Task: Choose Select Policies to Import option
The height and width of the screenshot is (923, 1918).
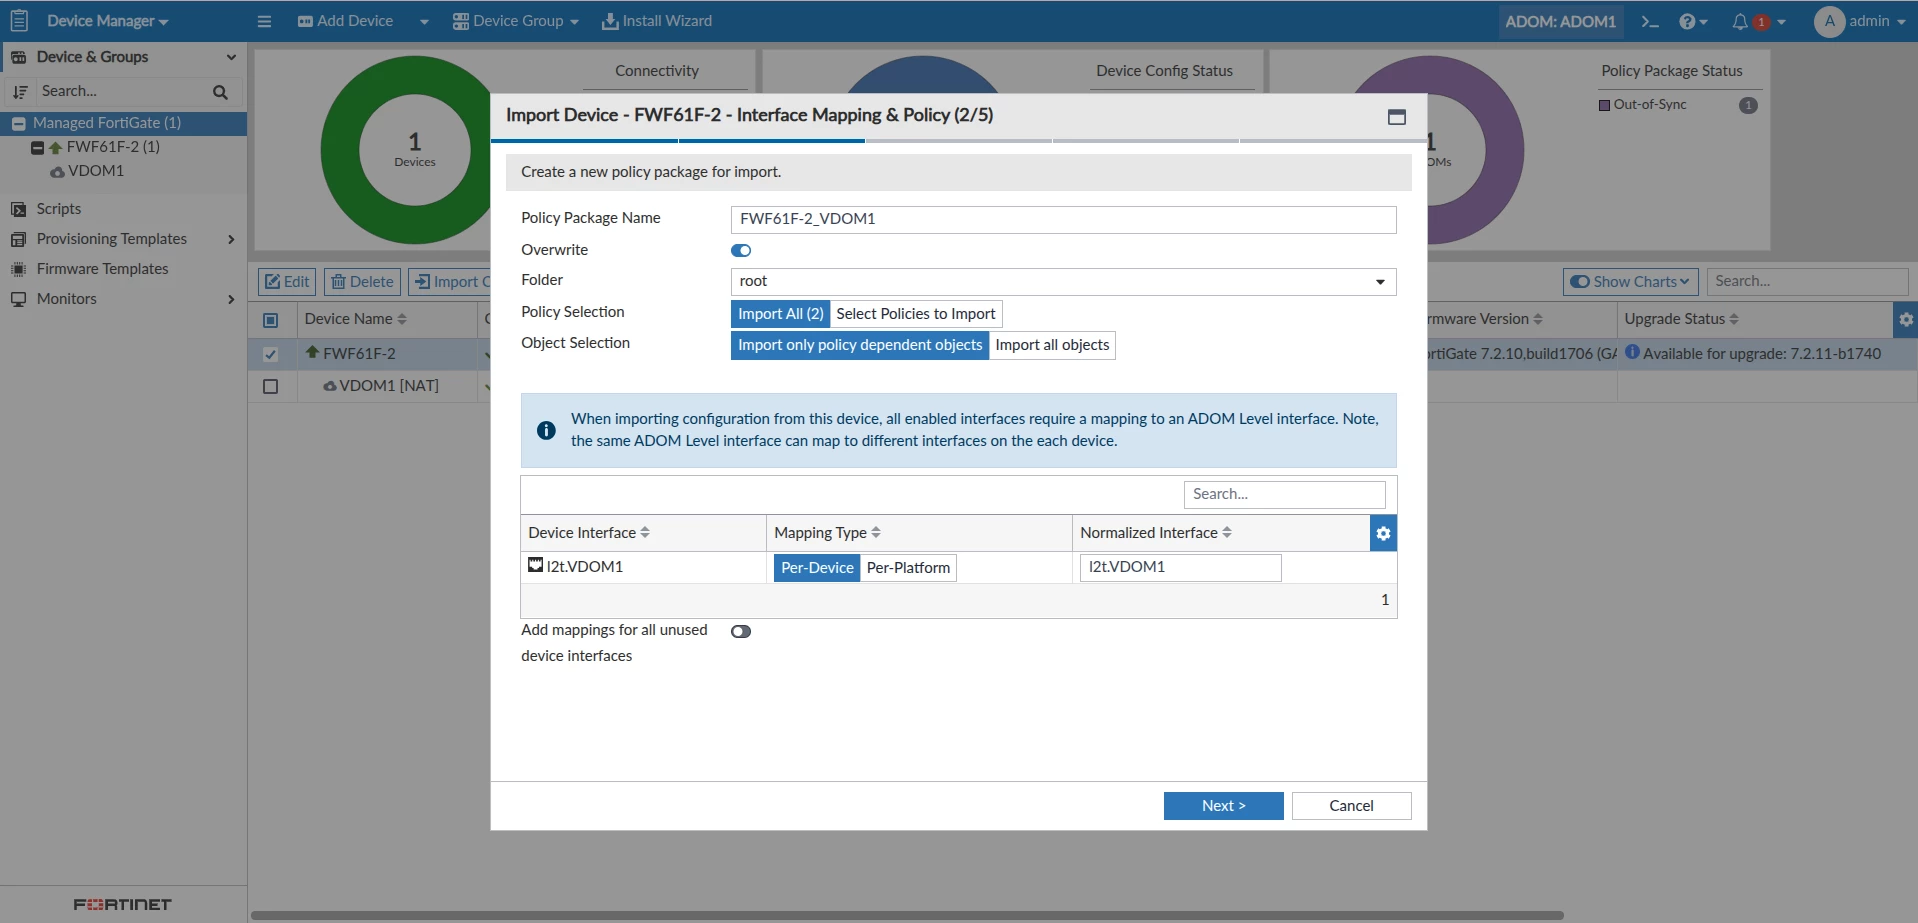Action: (x=916, y=314)
